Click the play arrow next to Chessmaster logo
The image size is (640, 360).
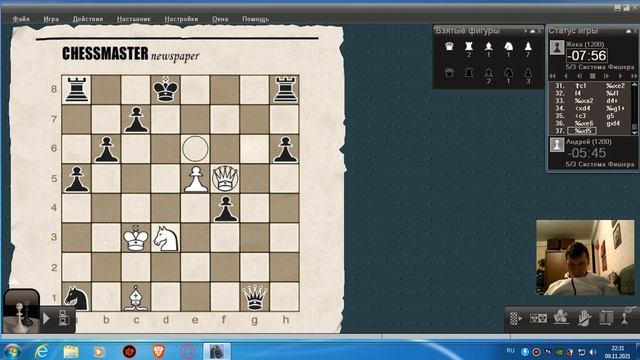pos(46,318)
